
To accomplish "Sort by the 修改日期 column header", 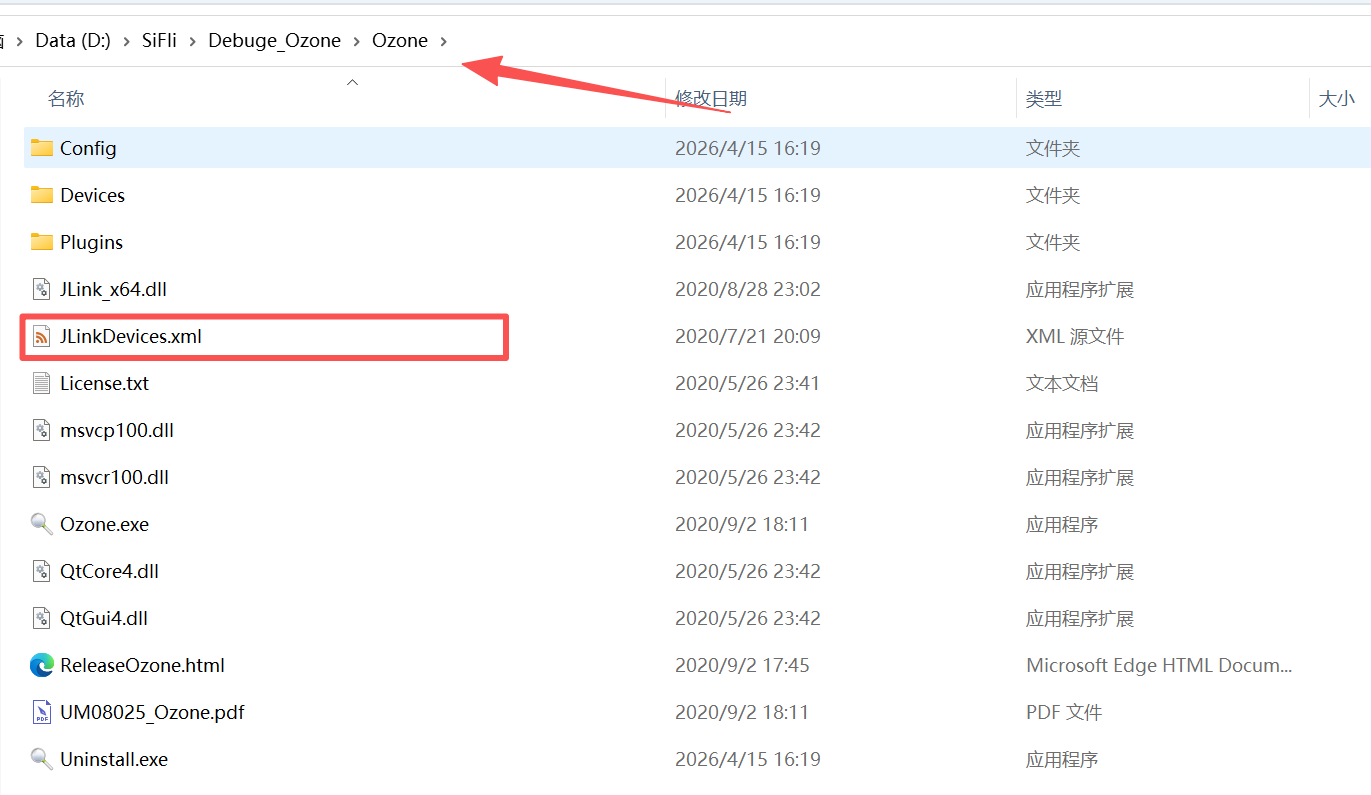I will coord(711,98).
